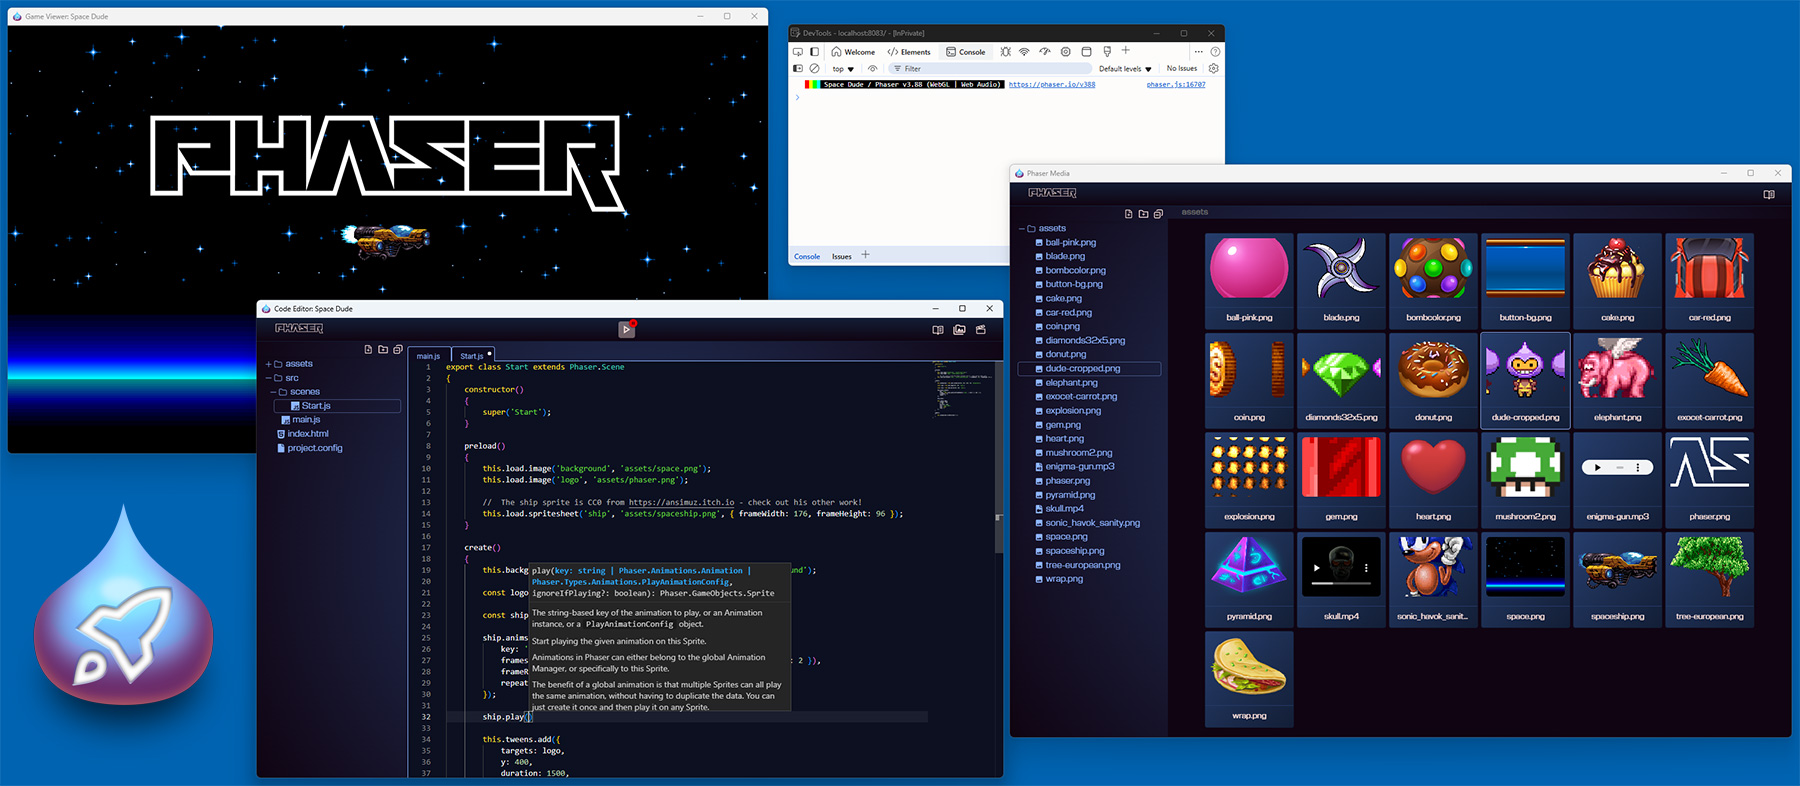
Task: Collapse all folders icon in Code Editor file tree
Action: tap(398, 350)
